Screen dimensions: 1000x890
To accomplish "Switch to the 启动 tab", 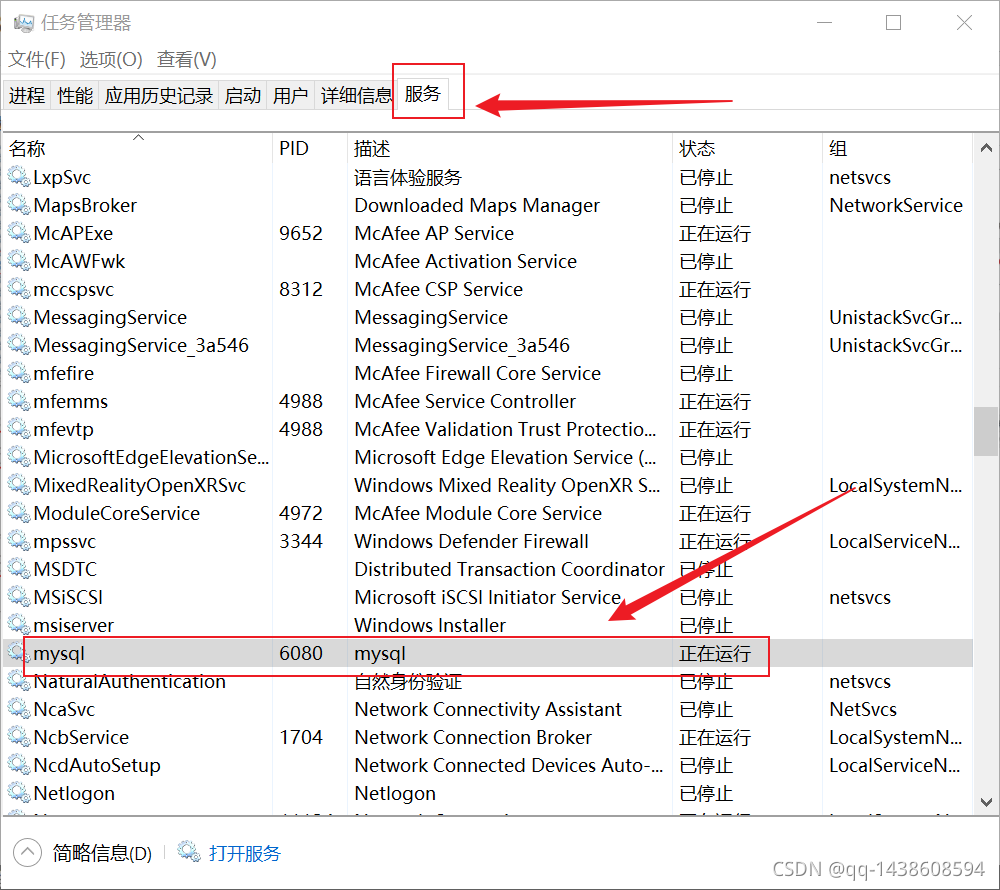I will click(242, 96).
